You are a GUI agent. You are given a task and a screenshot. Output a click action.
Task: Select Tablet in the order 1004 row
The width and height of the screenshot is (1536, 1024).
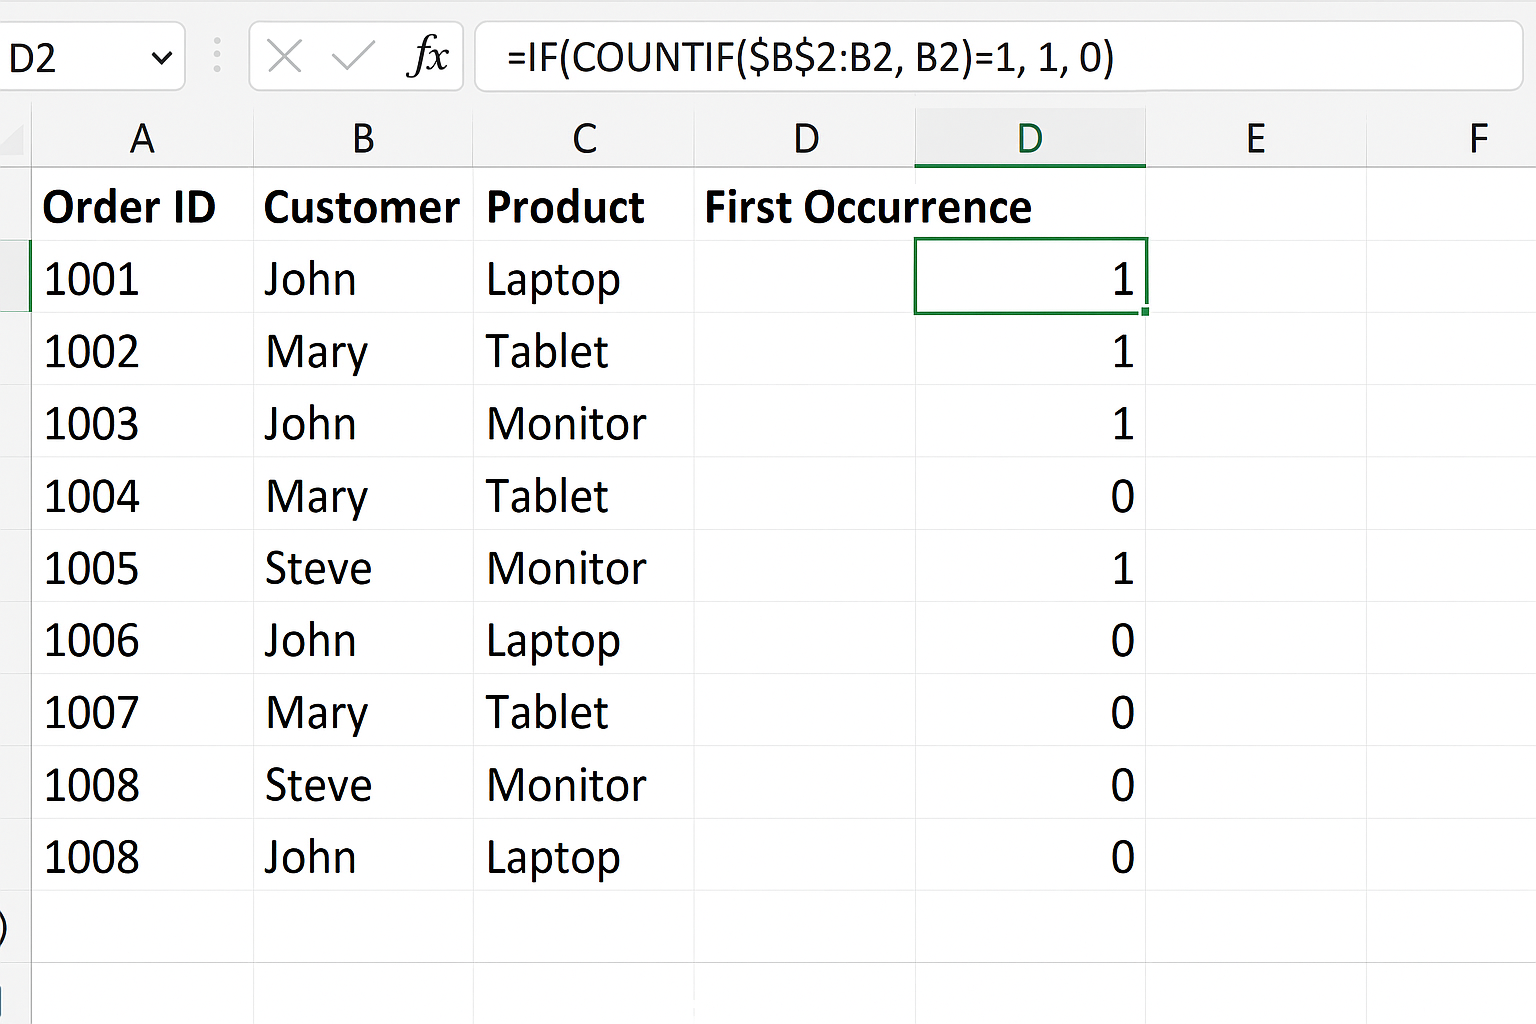584,494
